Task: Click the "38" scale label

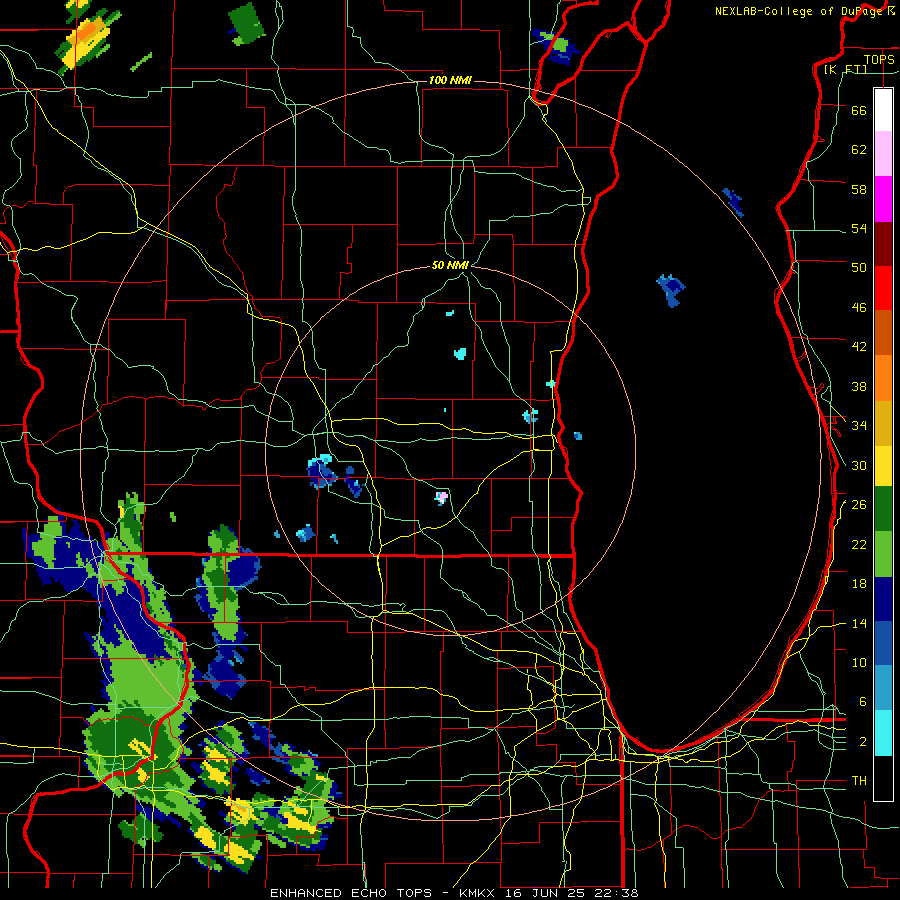Action: click(859, 386)
